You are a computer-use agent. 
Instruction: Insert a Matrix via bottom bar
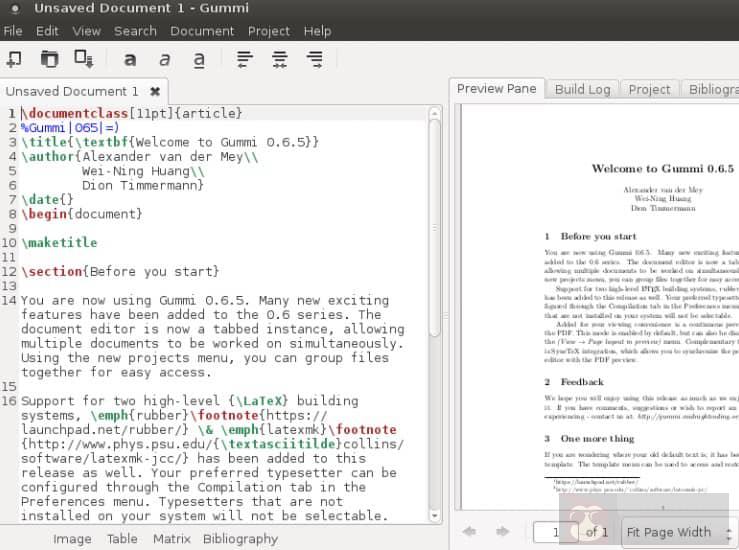pos(172,539)
